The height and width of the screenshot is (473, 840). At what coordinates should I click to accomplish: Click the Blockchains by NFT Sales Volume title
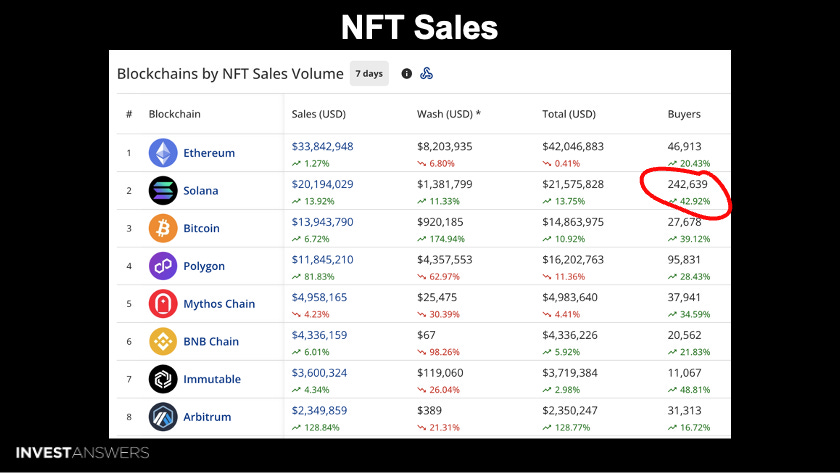pyautogui.click(x=230, y=73)
